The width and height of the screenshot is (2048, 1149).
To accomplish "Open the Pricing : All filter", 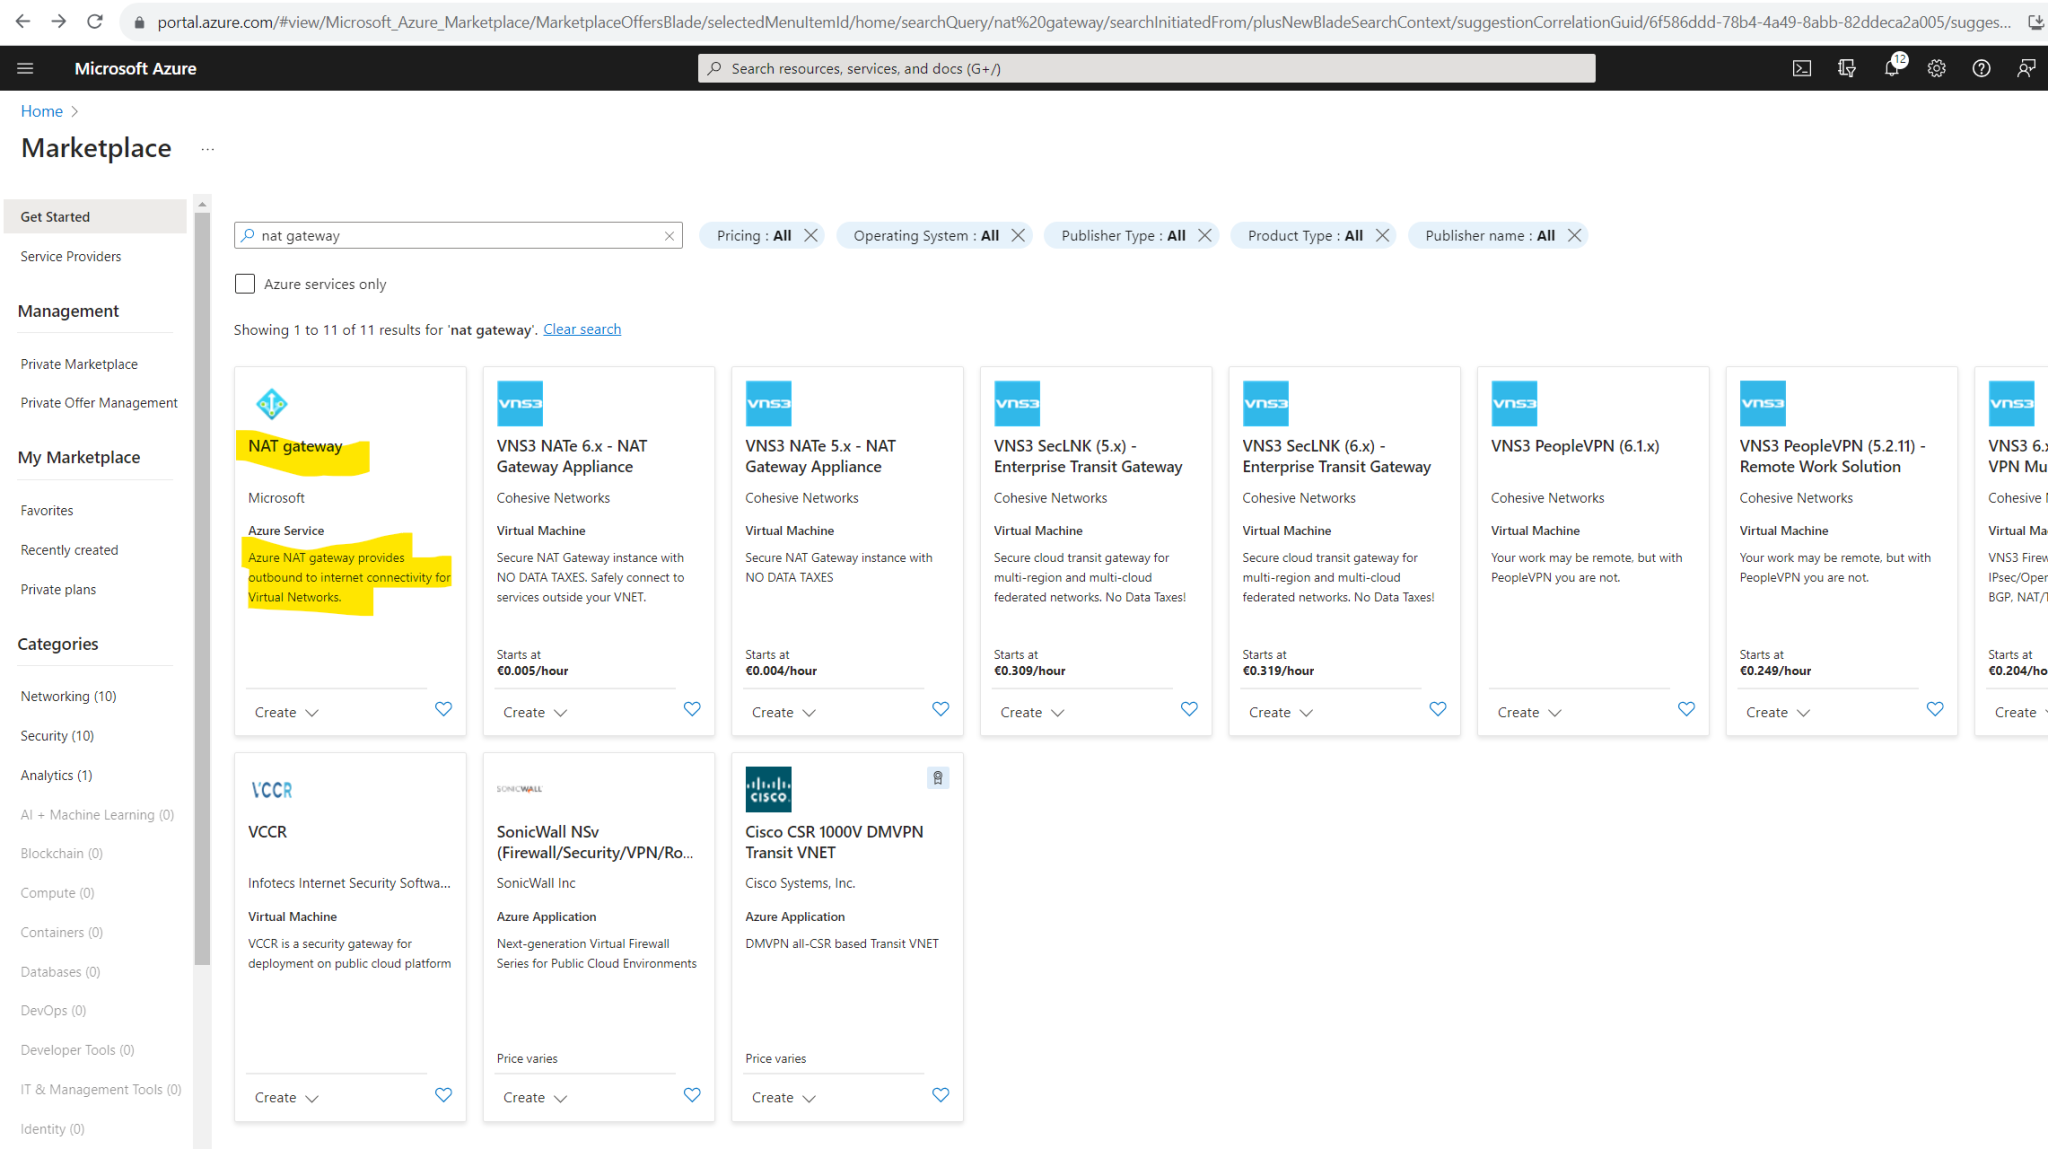I will [753, 236].
